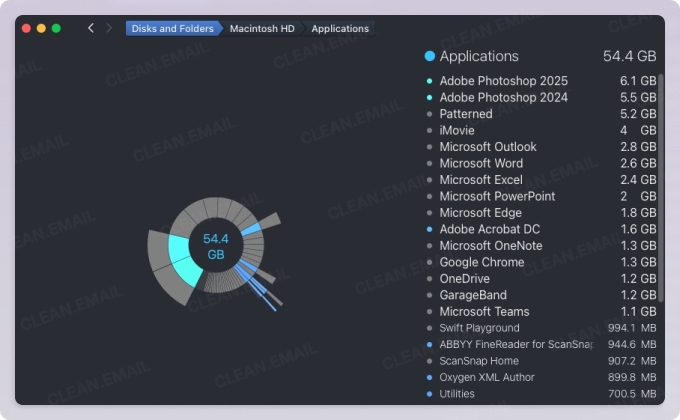The height and width of the screenshot is (420, 680).
Task: Click the Applications header blue dot
Action: (x=429, y=56)
